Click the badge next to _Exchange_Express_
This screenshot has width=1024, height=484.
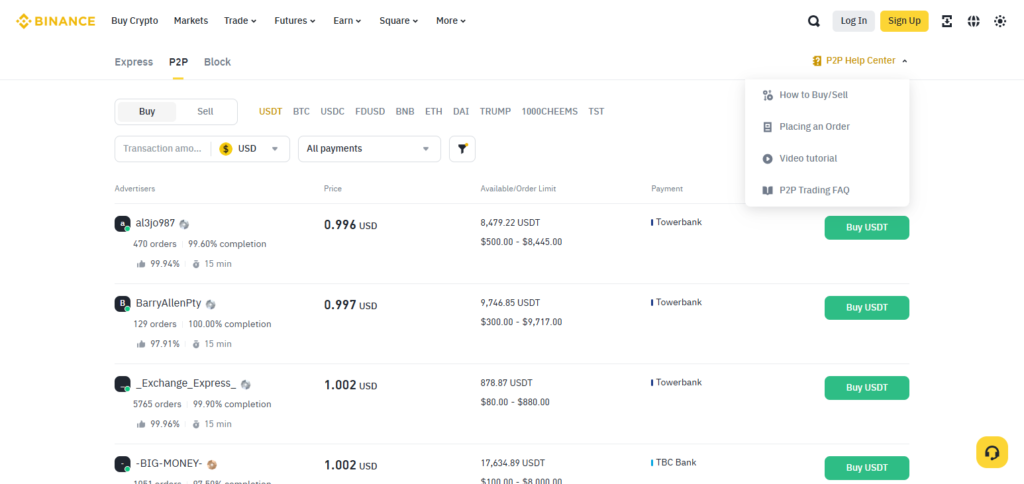pos(246,385)
